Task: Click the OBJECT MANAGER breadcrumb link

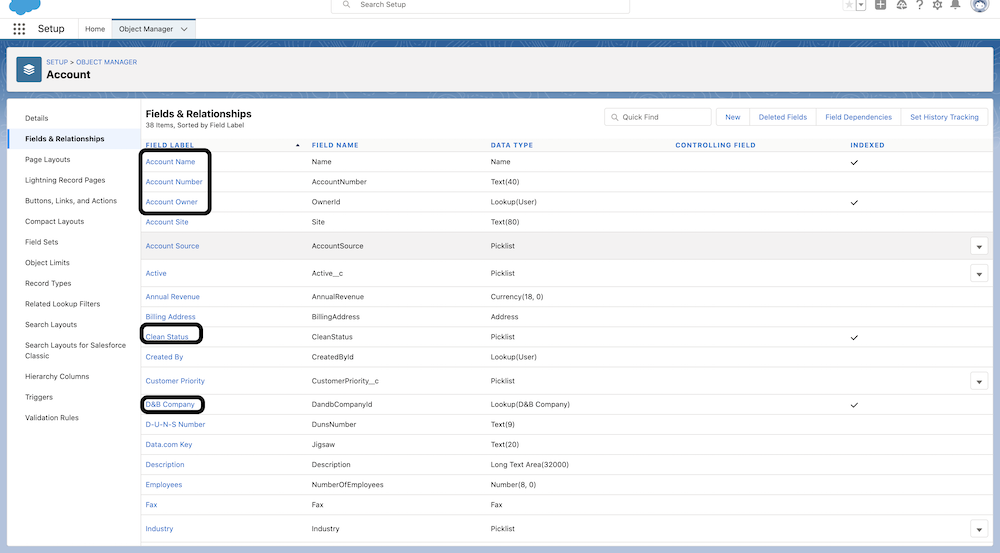Action: pyautogui.click(x=107, y=62)
